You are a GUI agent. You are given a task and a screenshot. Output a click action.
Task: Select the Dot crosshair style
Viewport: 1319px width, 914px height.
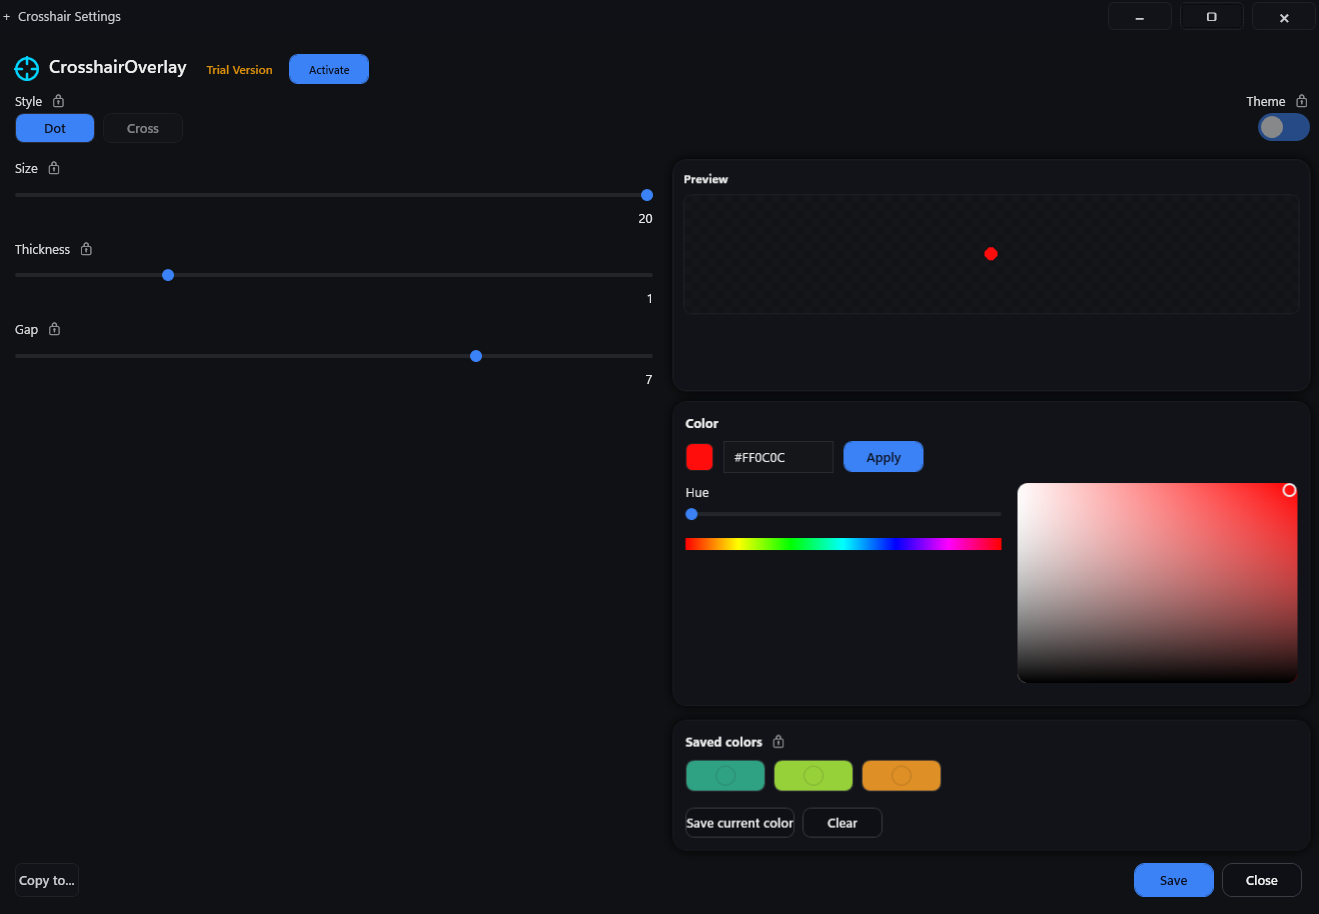click(54, 128)
